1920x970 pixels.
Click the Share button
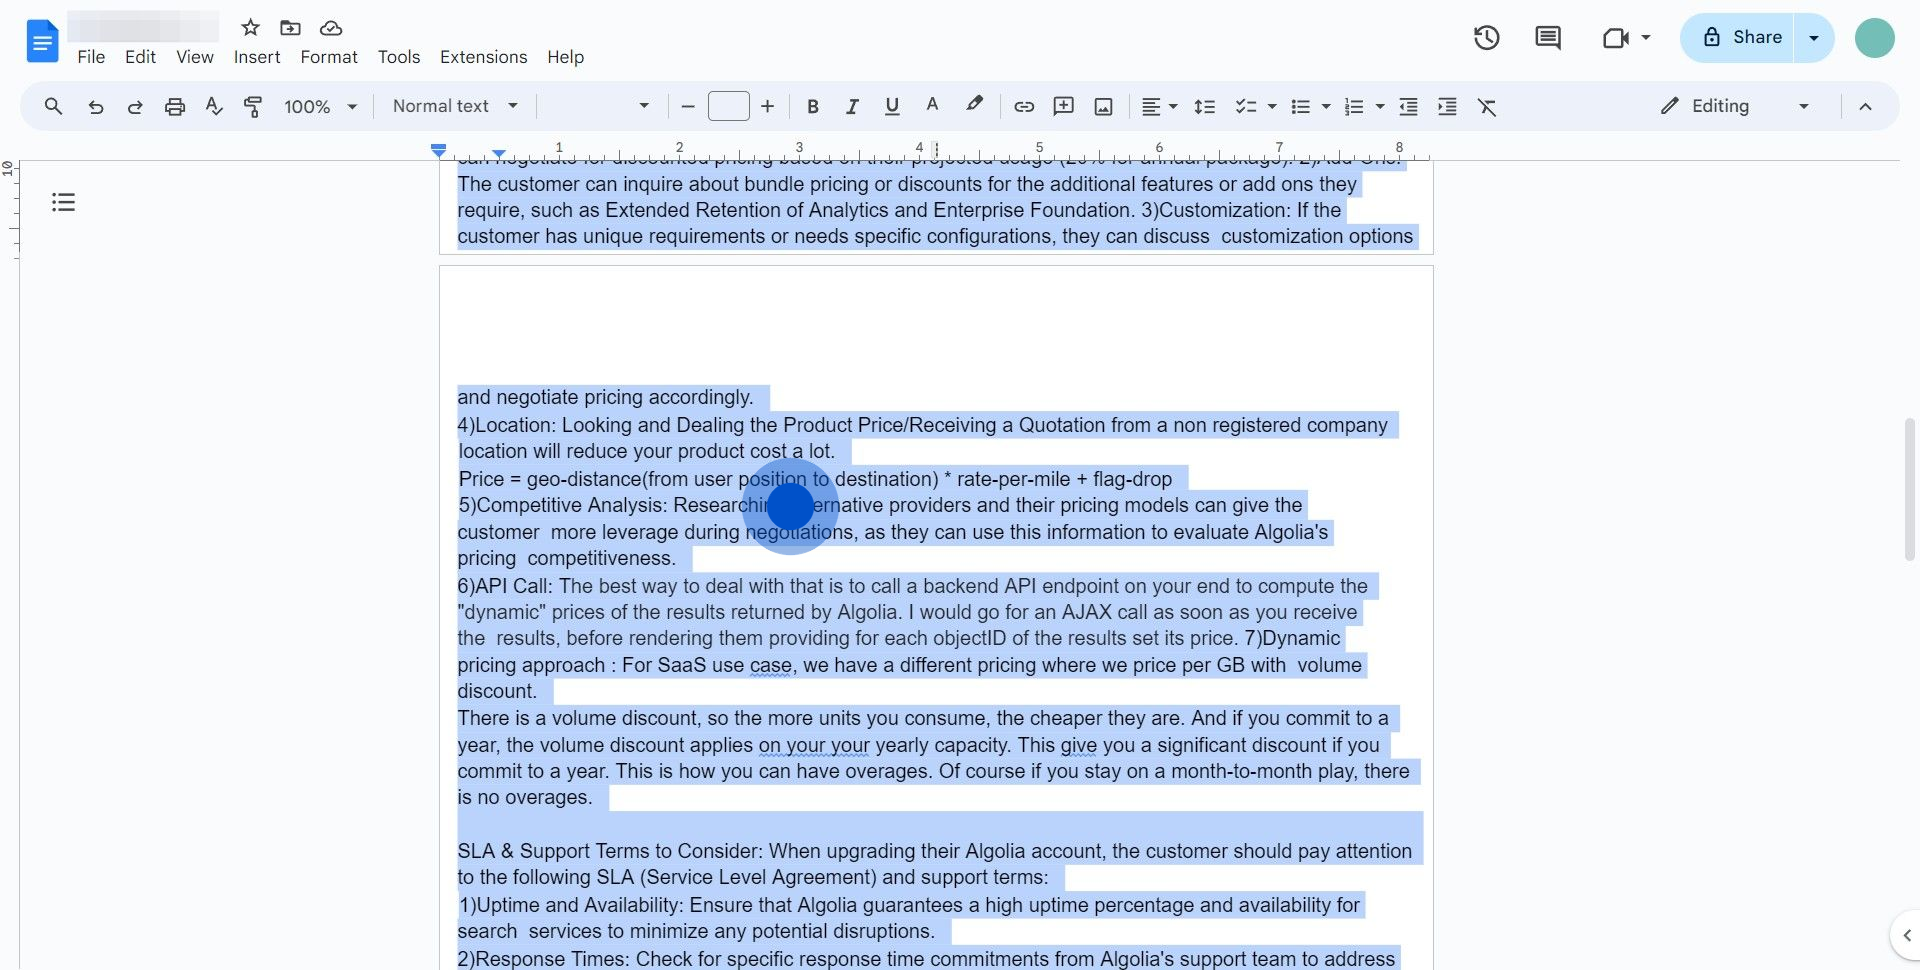tap(1738, 38)
